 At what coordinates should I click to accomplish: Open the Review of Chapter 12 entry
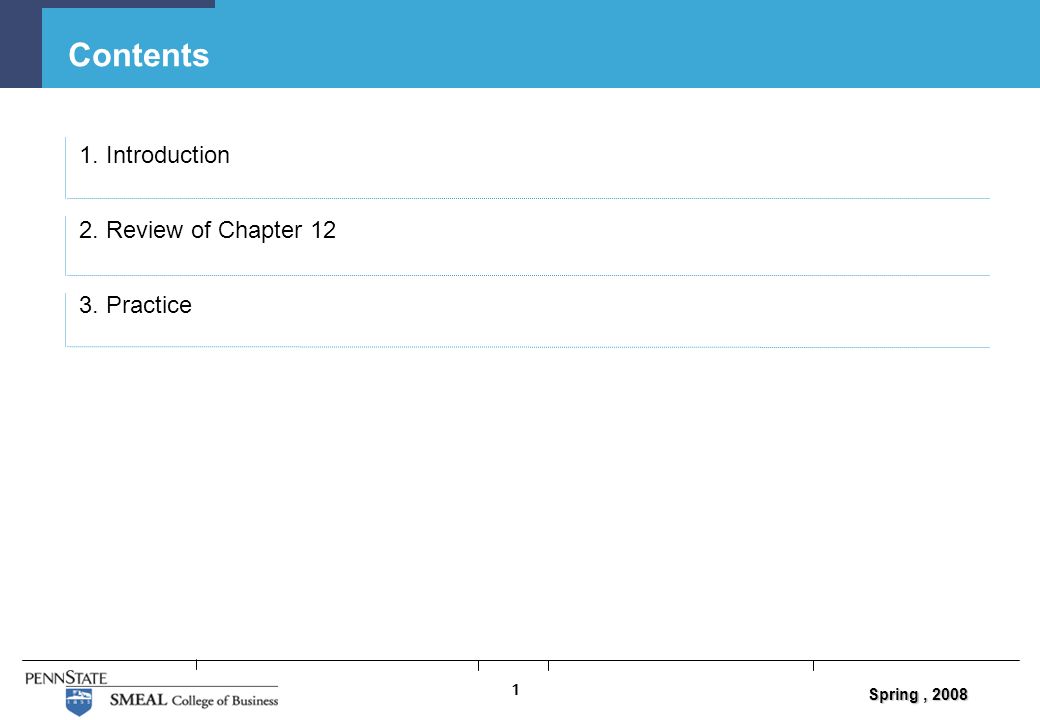pyautogui.click(x=208, y=230)
